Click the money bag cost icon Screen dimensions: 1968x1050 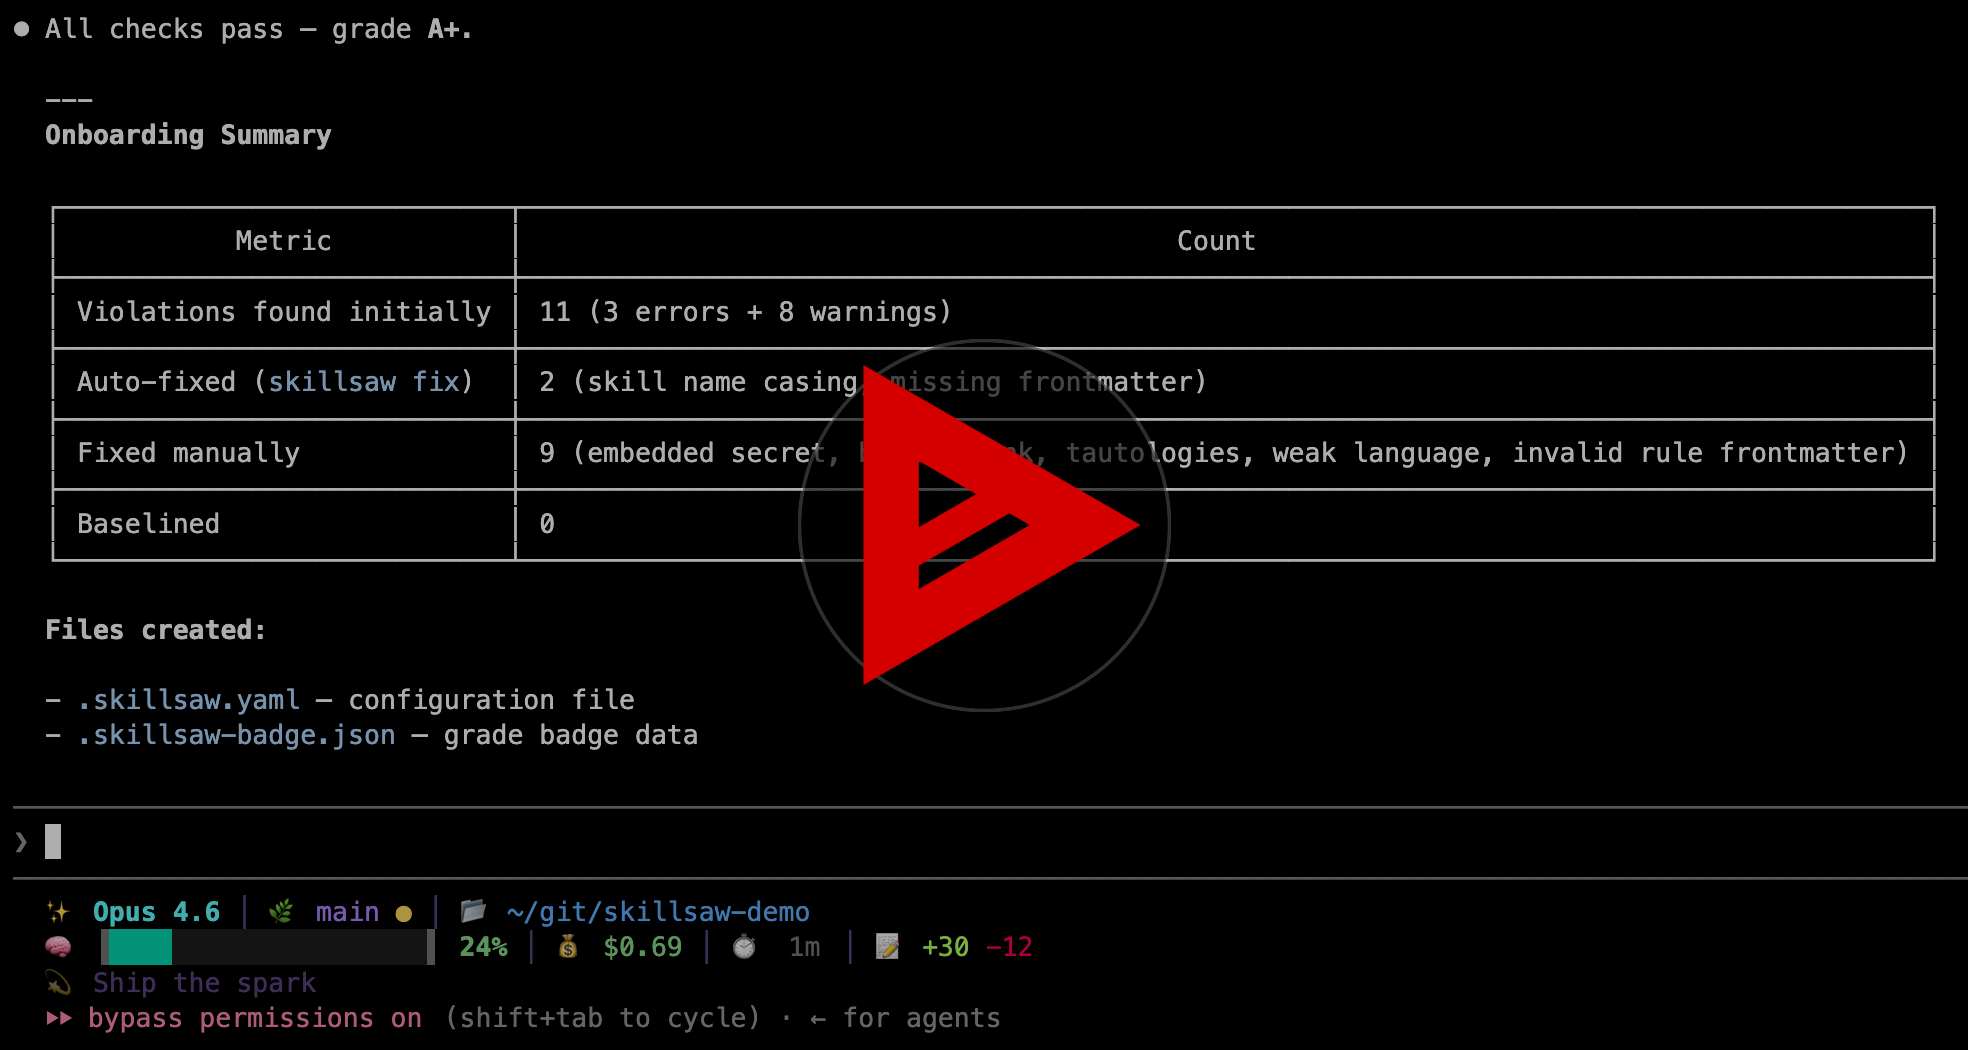(x=568, y=946)
